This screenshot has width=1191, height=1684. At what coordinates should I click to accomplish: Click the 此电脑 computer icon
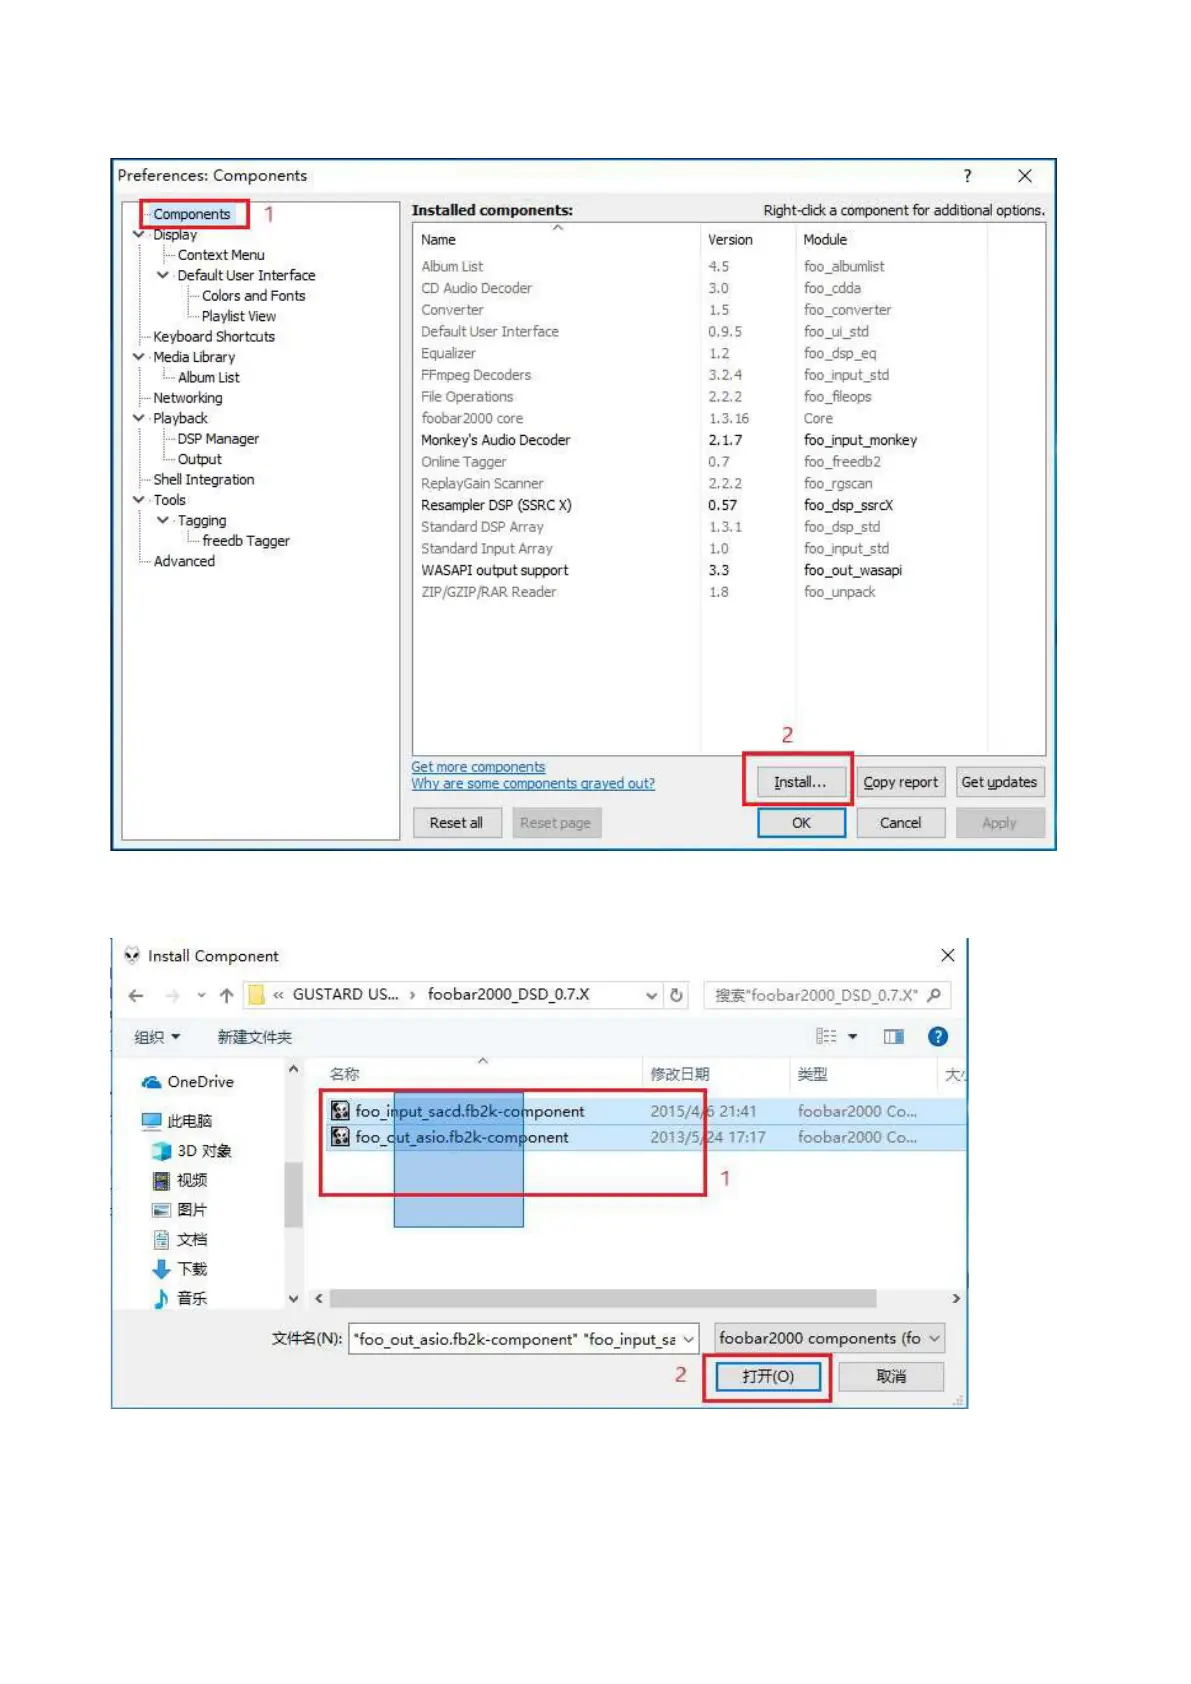(152, 1121)
